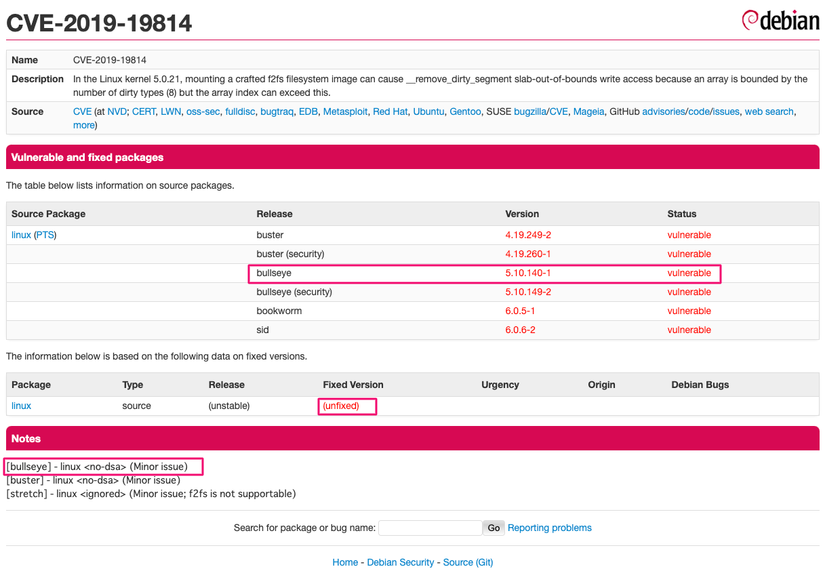This screenshot has height=574, width=825.
Task: Click the Debian logo
Action: coord(779,20)
